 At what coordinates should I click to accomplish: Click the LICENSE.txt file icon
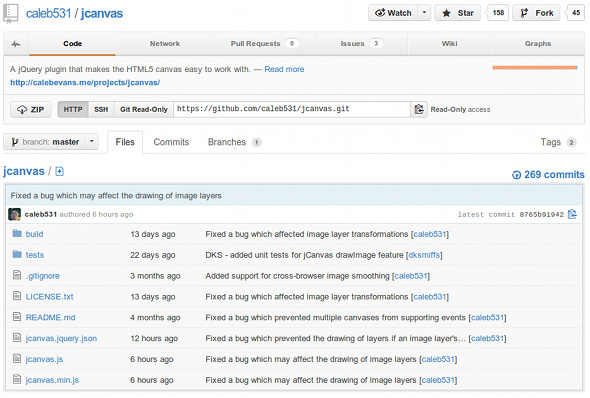pos(17,296)
